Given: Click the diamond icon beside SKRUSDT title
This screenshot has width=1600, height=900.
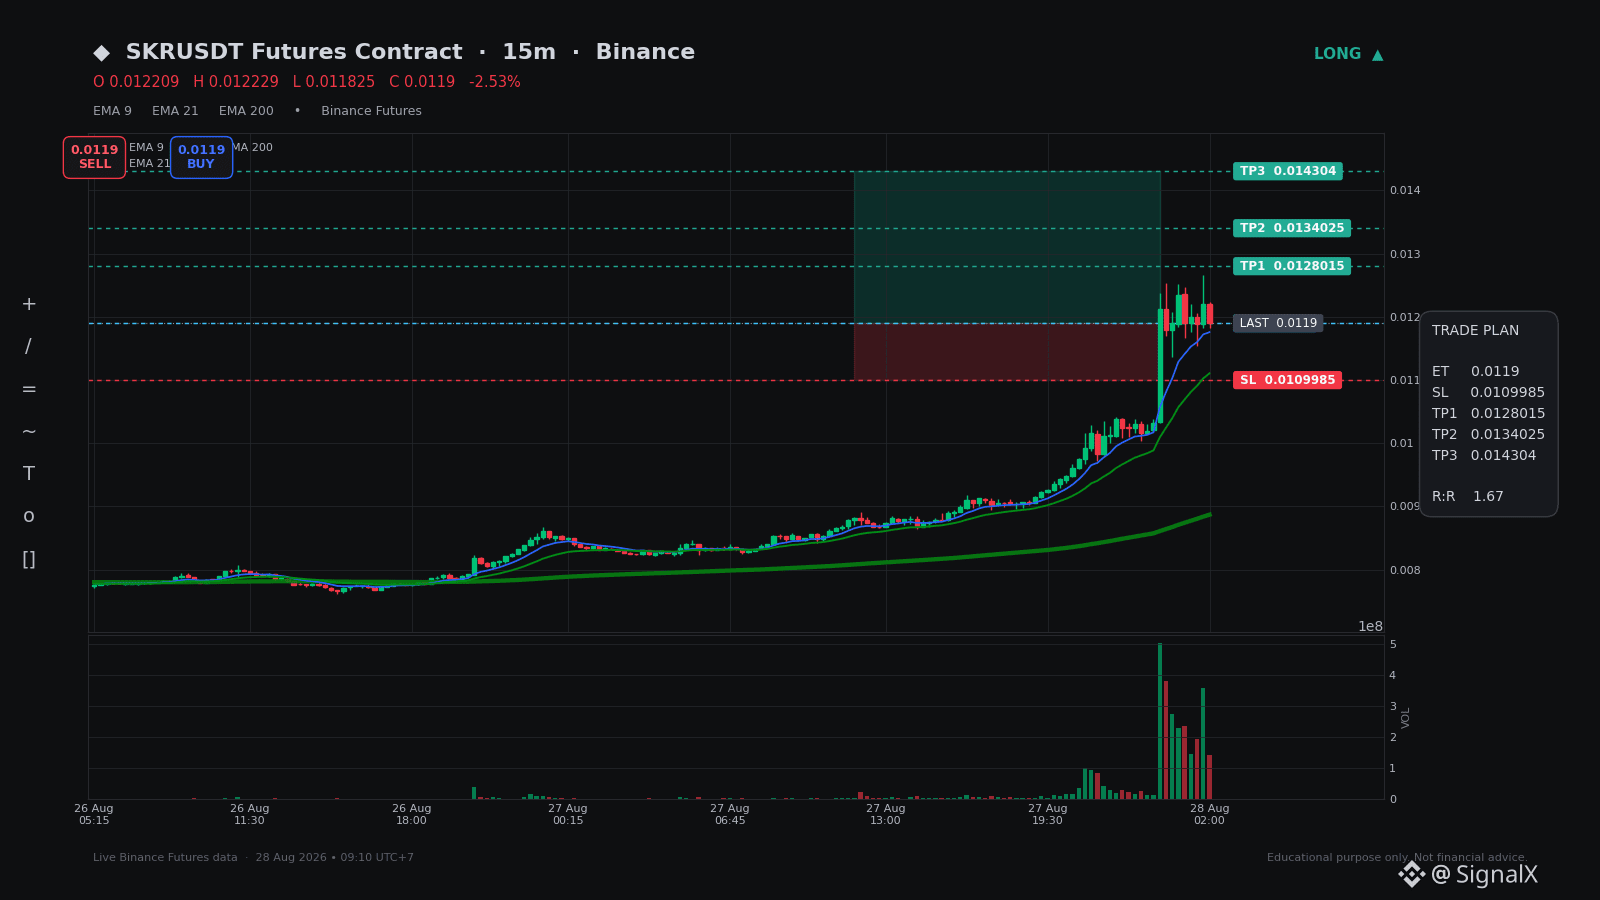Looking at the screenshot, I should (101, 53).
